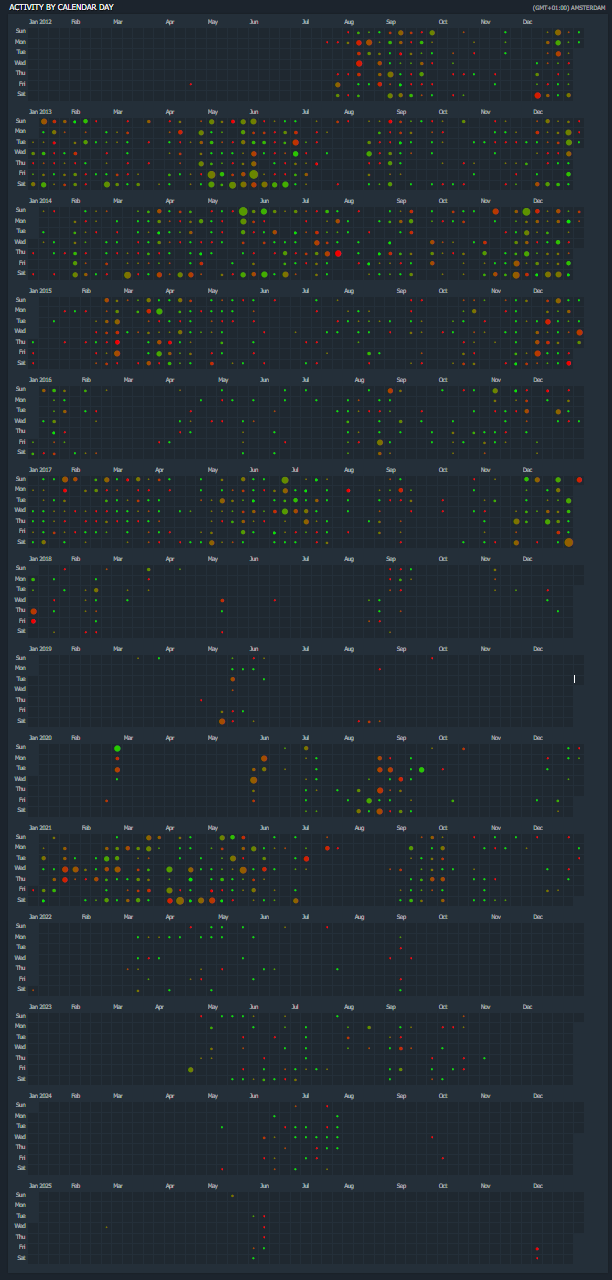612x1280 pixels.
Task: Click the large orange Saturday dot ending December 2017
Action: 569,542
